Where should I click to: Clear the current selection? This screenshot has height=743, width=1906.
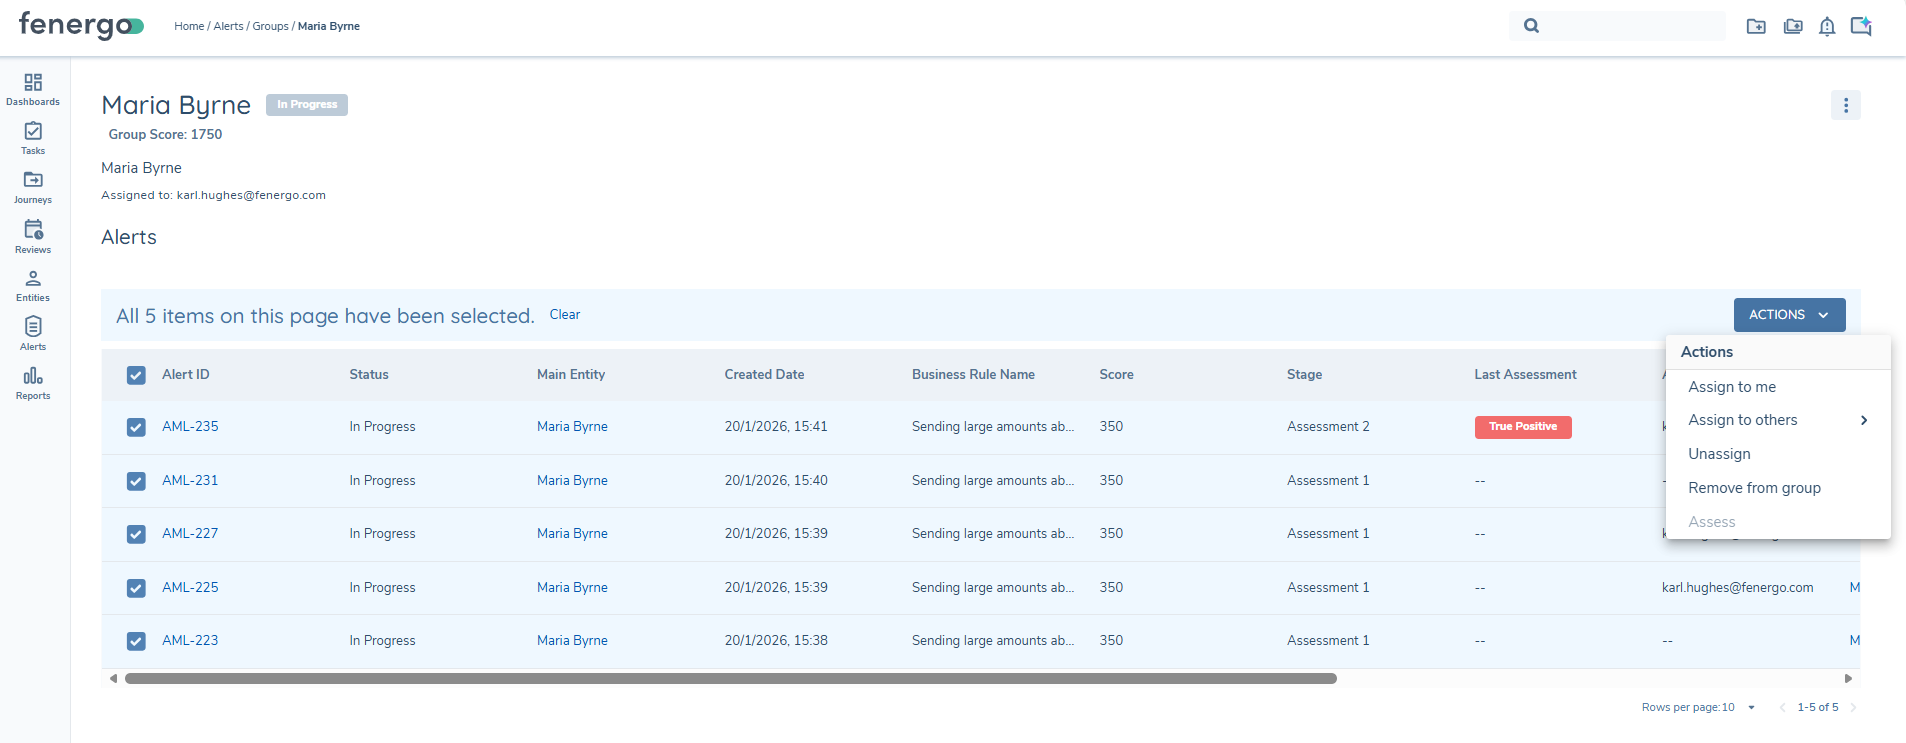[x=564, y=315]
